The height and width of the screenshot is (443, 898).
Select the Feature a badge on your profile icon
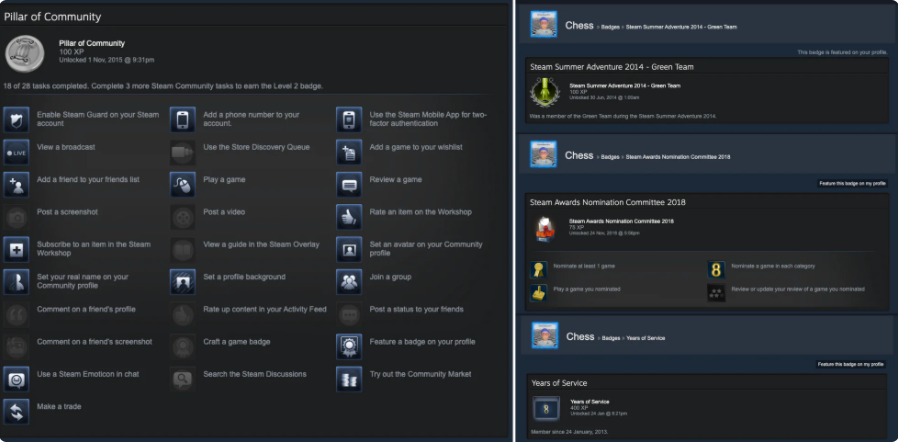[349, 346]
